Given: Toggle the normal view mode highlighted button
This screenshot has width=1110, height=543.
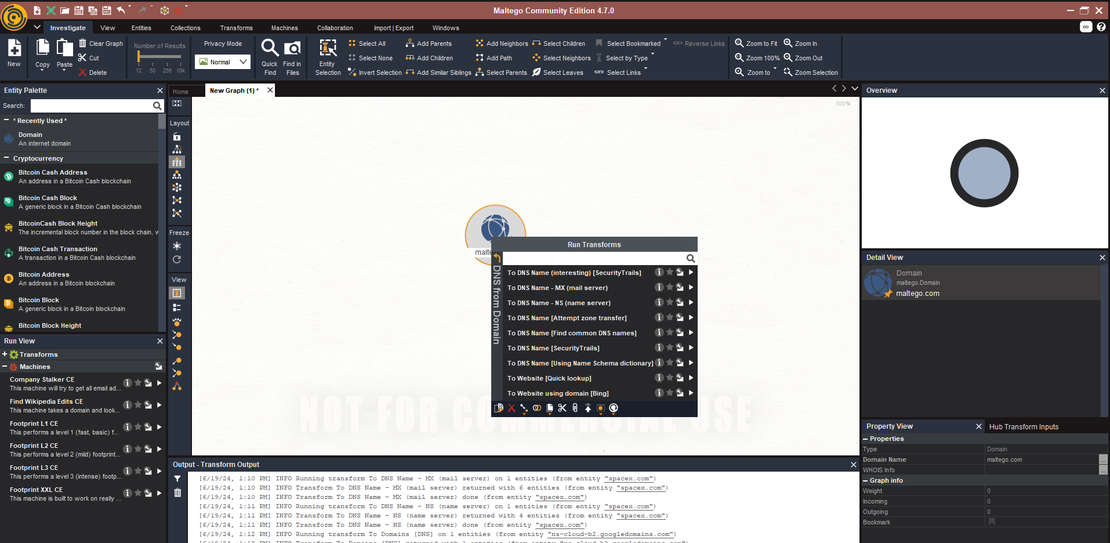Looking at the screenshot, I should coord(177,292).
